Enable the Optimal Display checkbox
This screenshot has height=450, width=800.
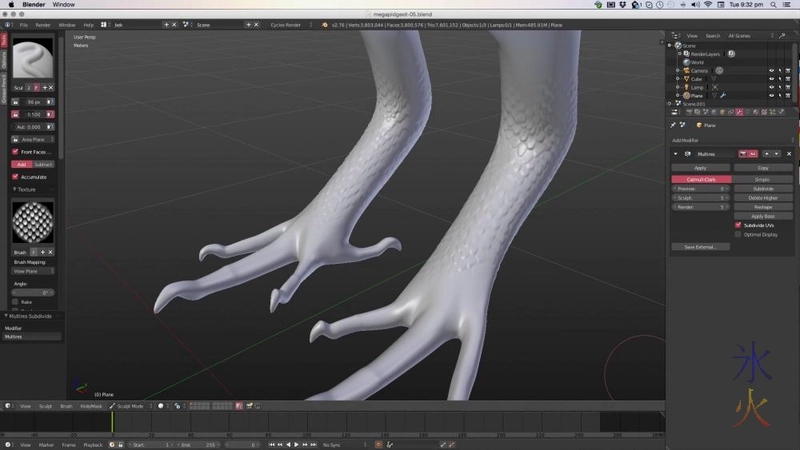tap(738, 234)
